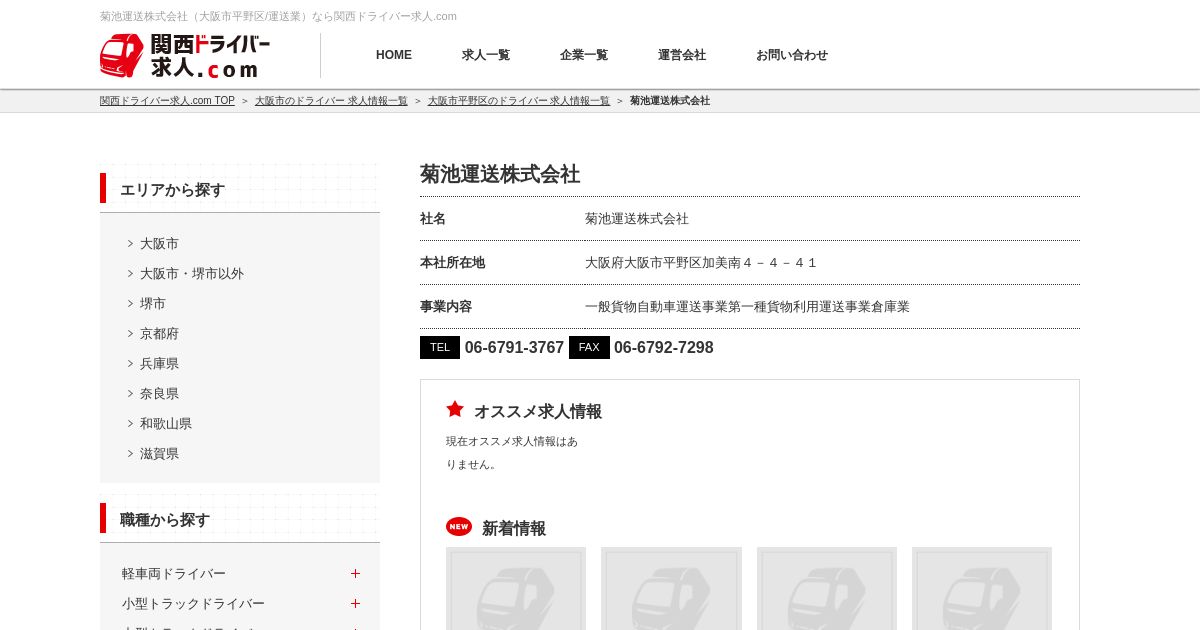Follow the 関西ドライバー求人.com TOP breadcrumb link
The height and width of the screenshot is (630, 1200).
pos(167,101)
